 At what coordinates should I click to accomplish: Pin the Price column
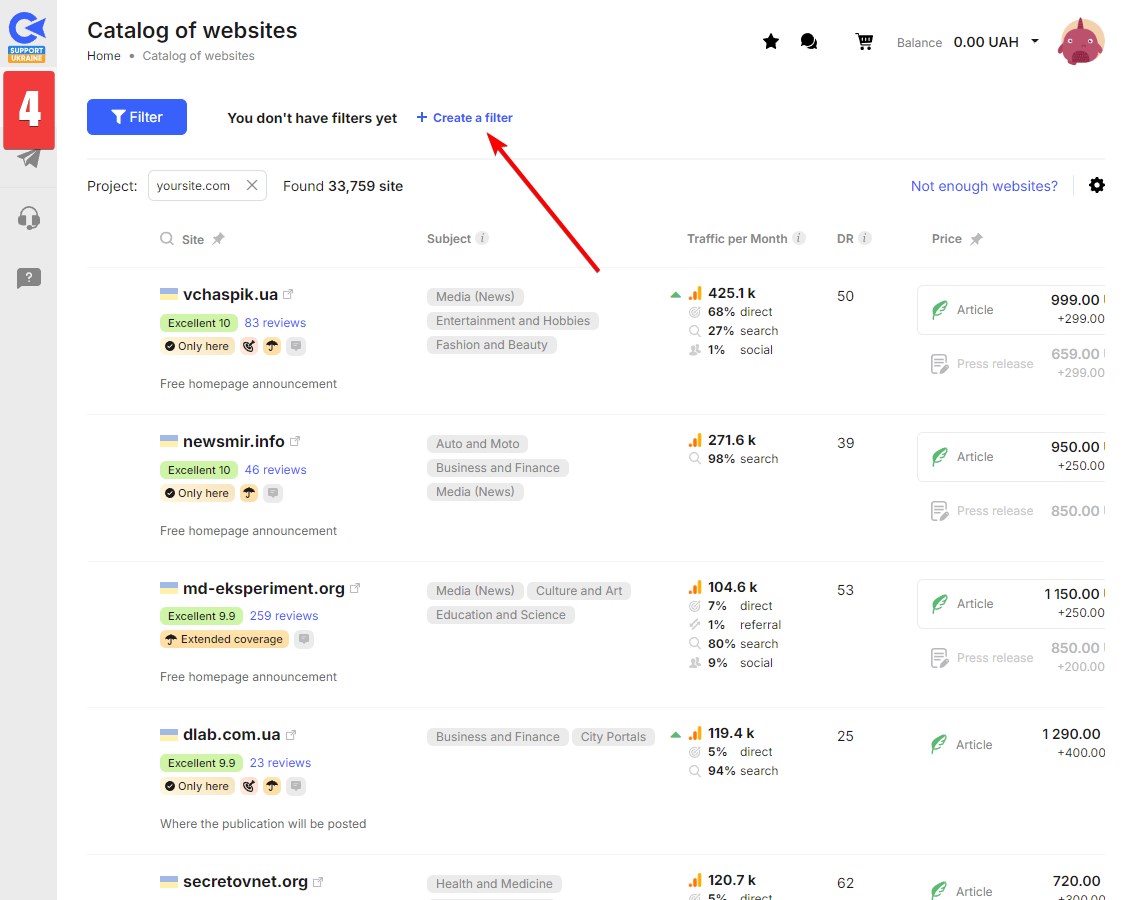click(976, 239)
